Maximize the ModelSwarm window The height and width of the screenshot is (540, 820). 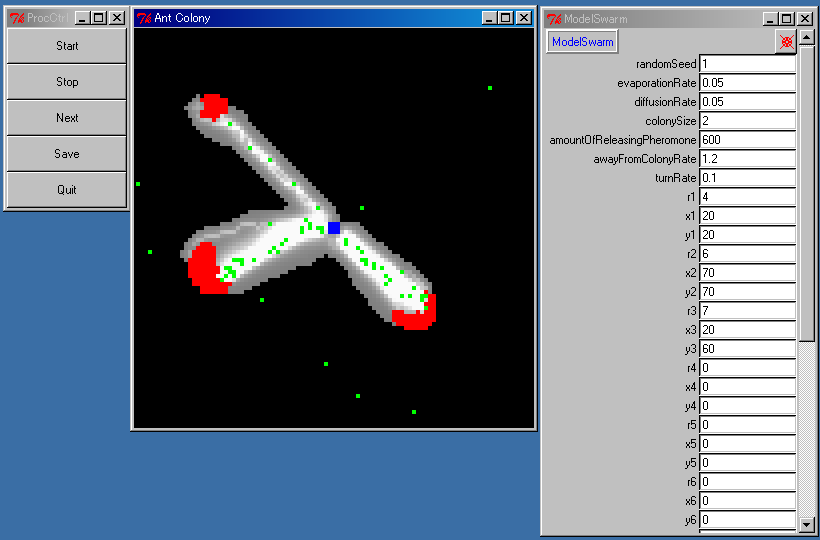tap(787, 19)
